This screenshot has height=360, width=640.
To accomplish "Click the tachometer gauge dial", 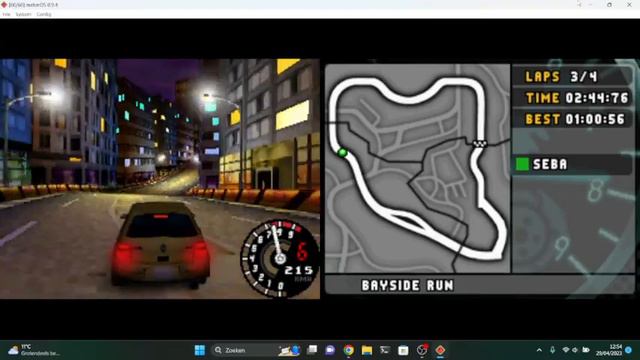I will [279, 259].
